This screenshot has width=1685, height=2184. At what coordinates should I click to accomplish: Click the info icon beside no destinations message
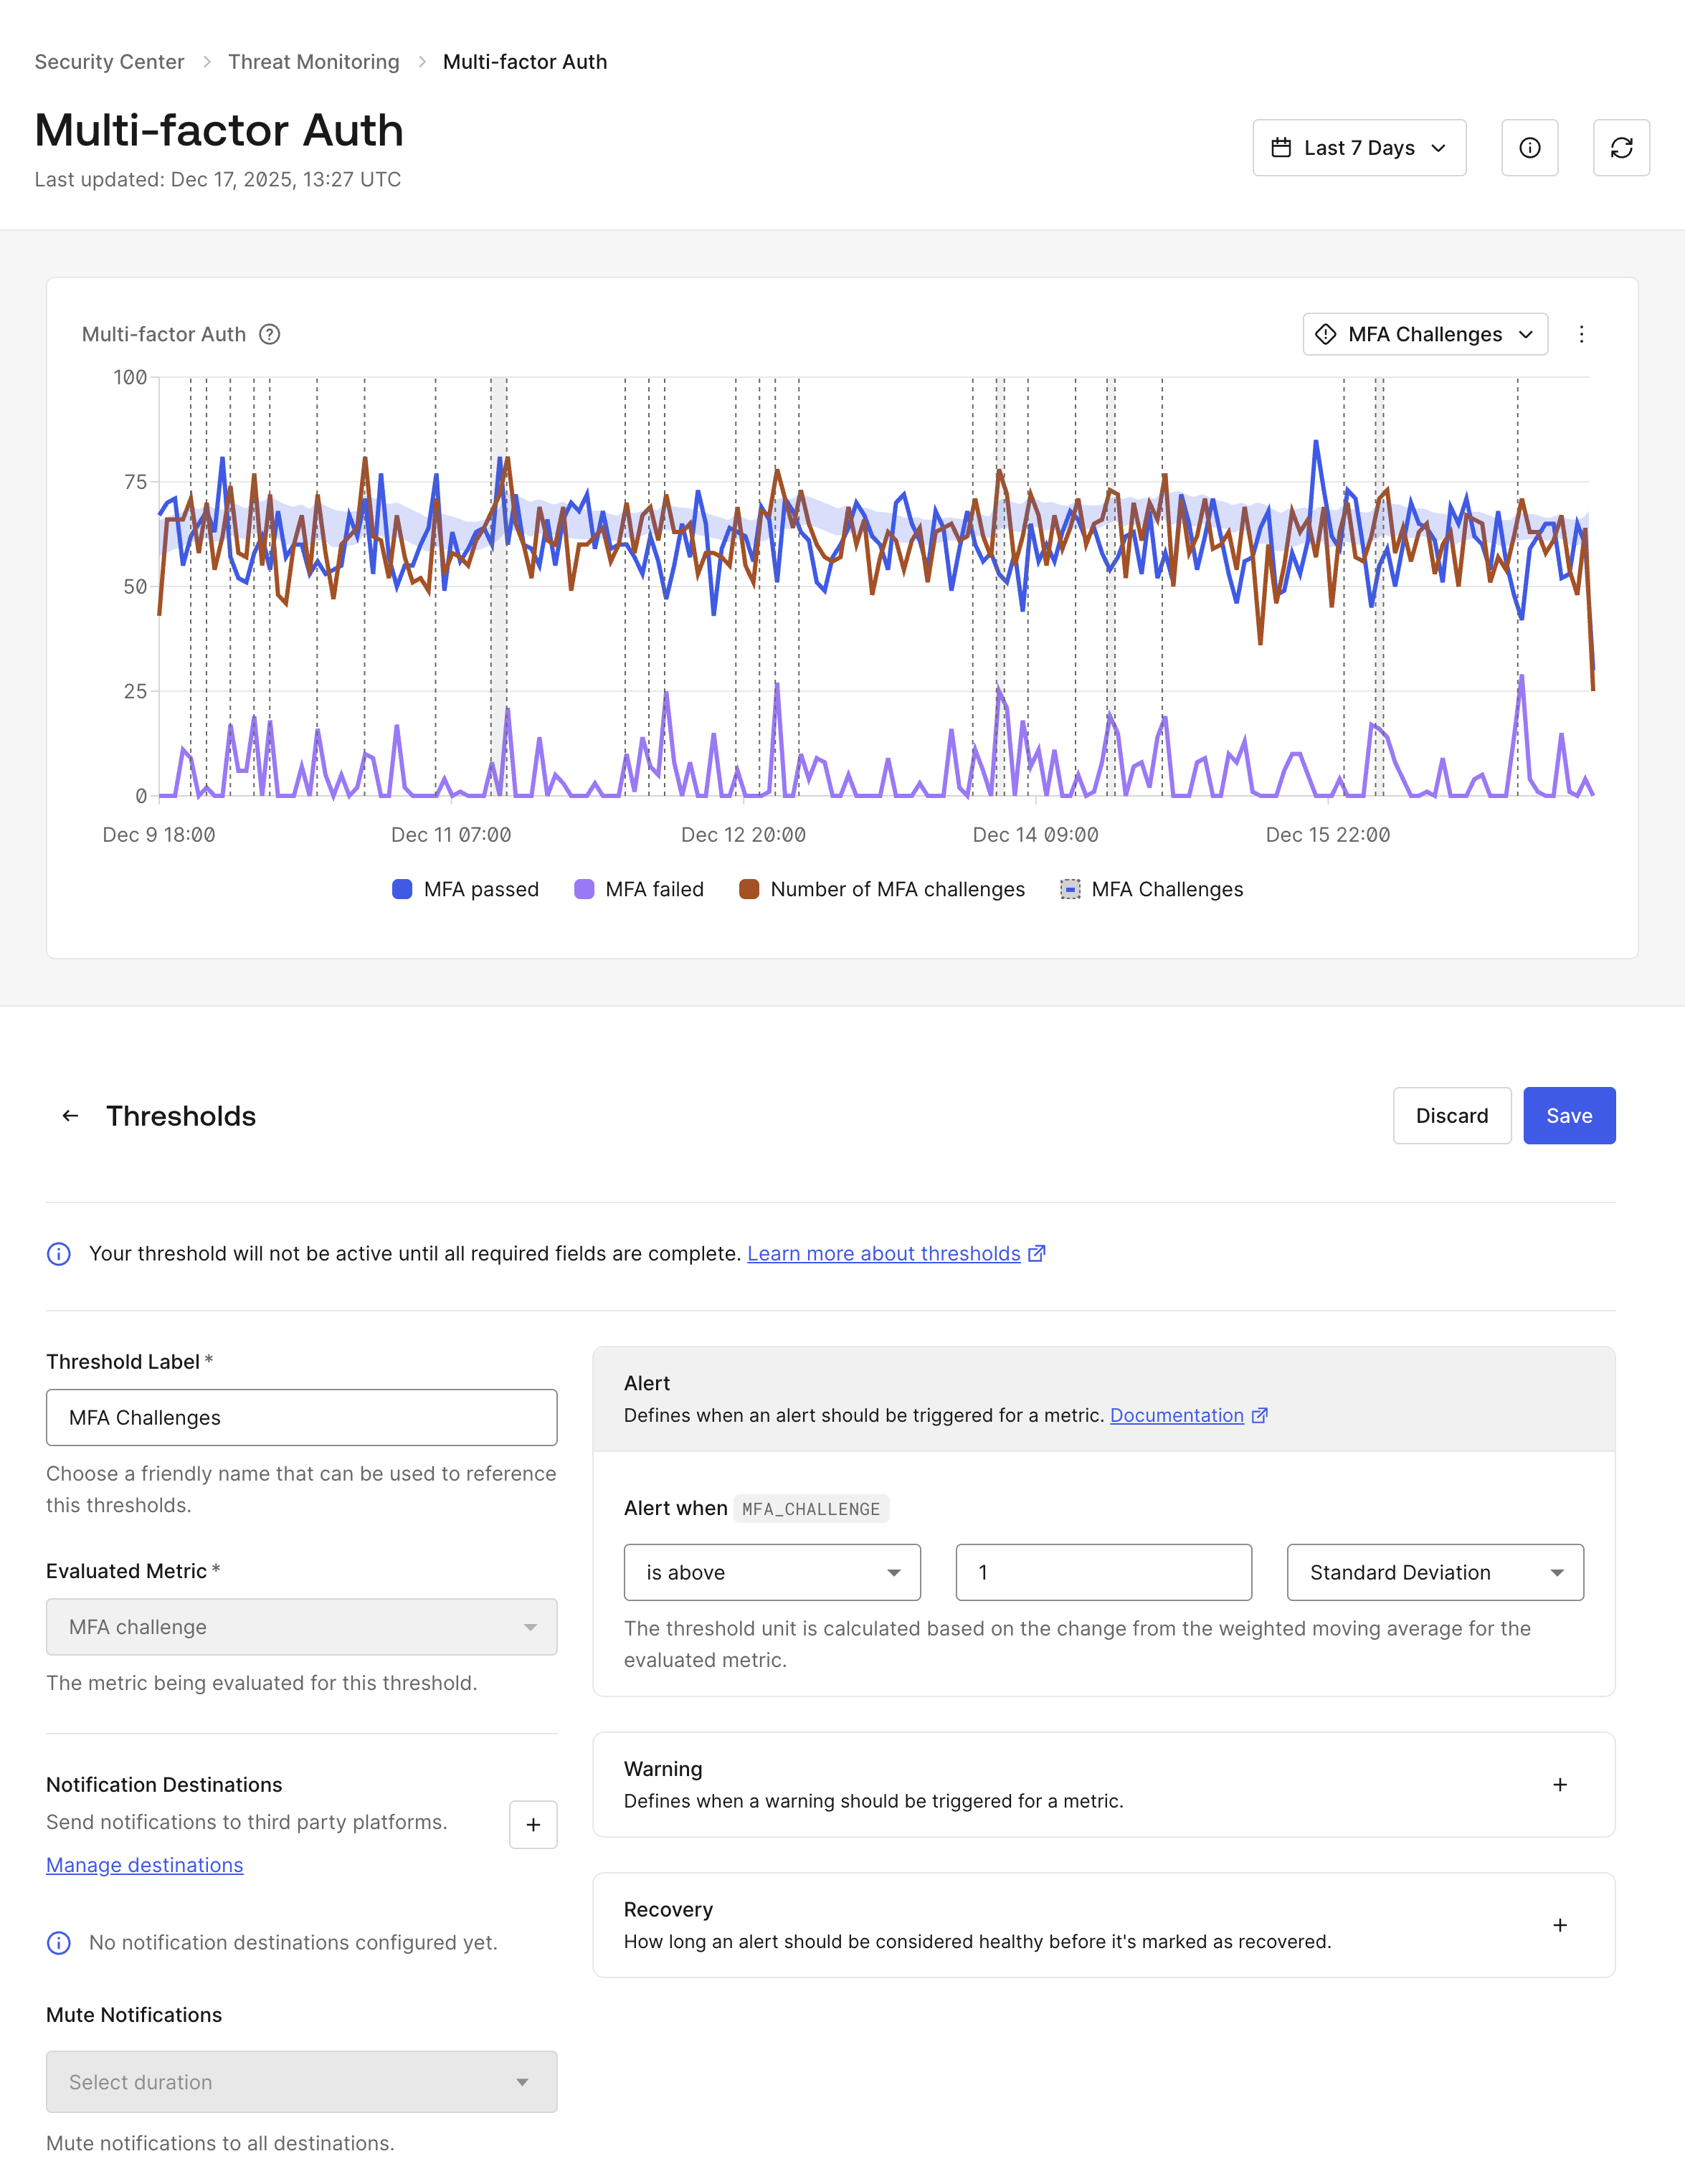59,1943
